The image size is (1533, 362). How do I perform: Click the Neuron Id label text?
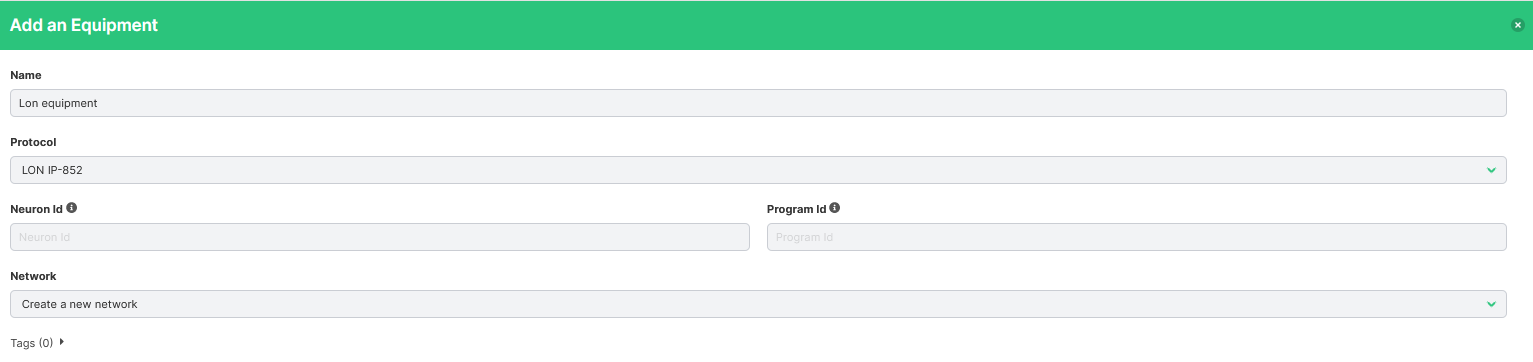point(37,209)
